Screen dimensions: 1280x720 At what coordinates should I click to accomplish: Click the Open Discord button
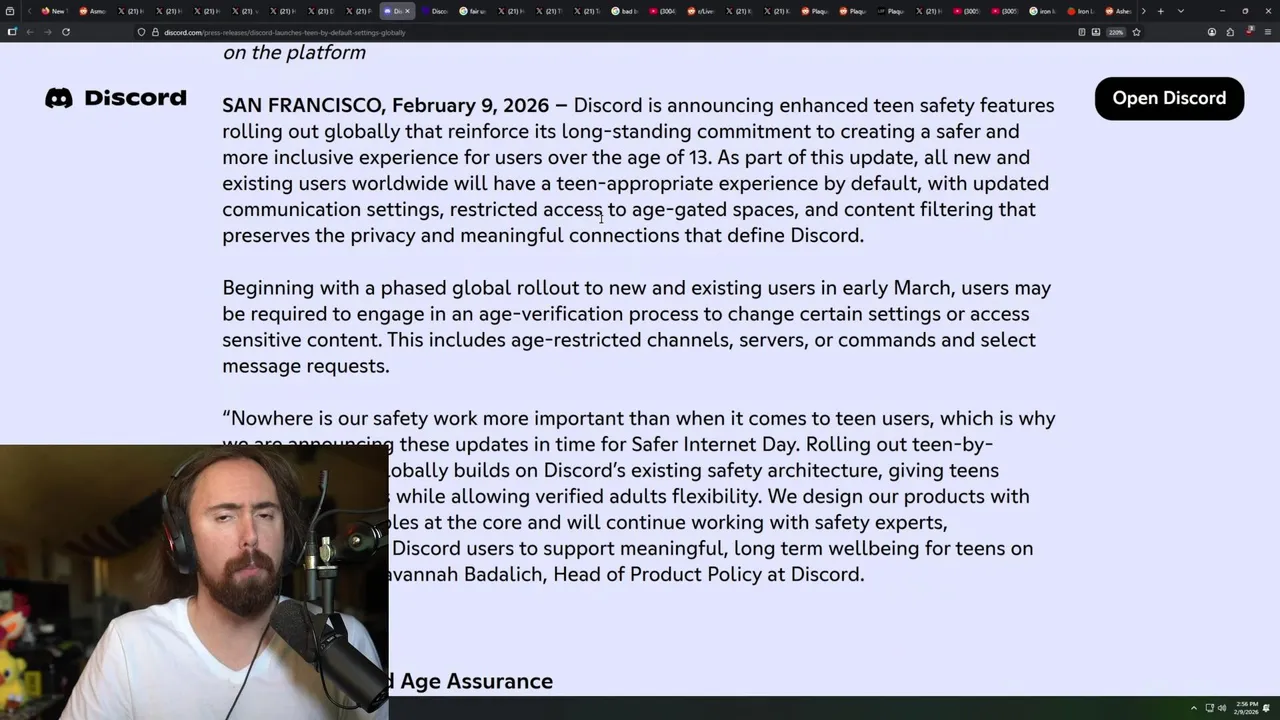pos(1169,98)
